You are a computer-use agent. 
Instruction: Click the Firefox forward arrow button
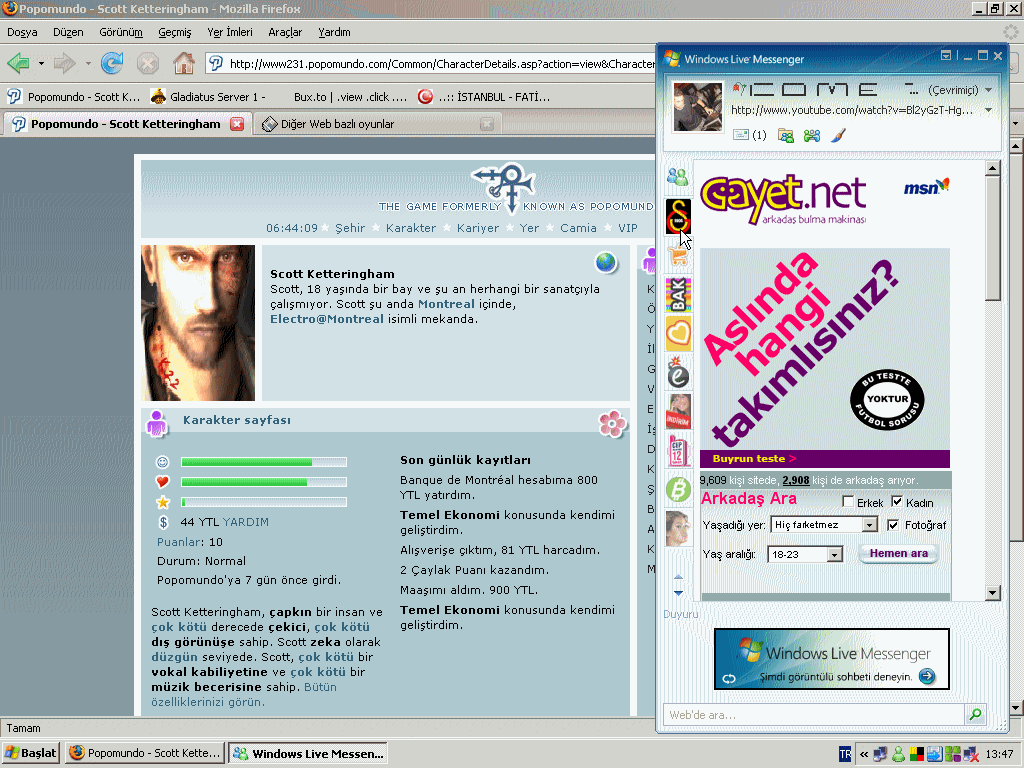tap(64, 63)
